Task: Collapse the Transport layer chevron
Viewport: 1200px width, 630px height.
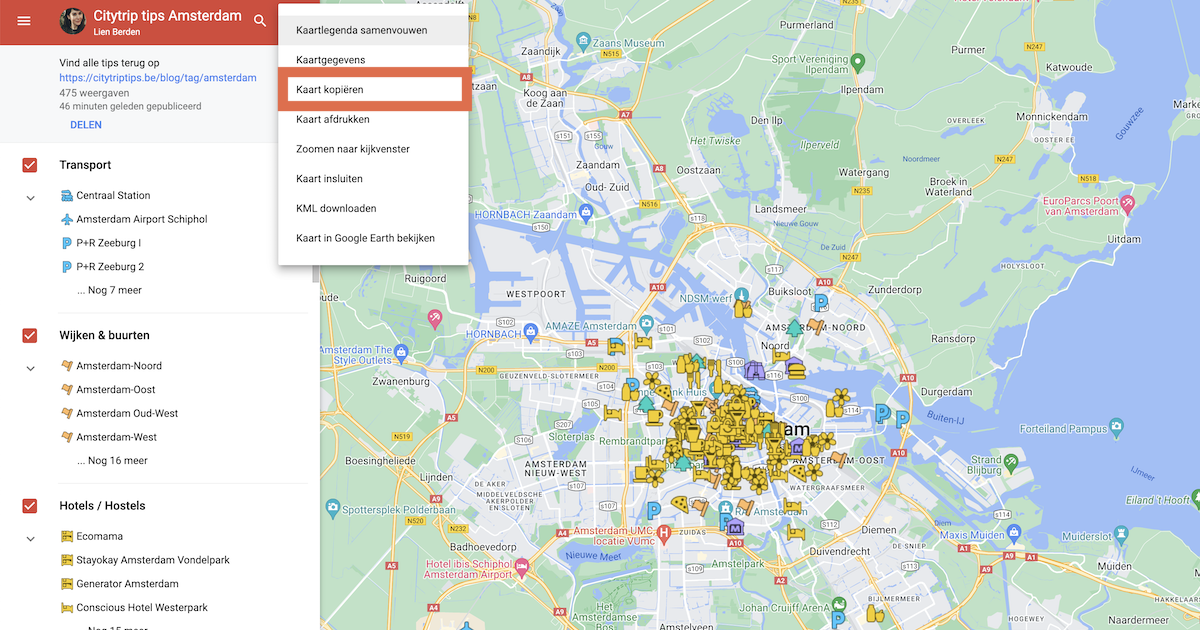Action: pyautogui.click(x=30, y=198)
